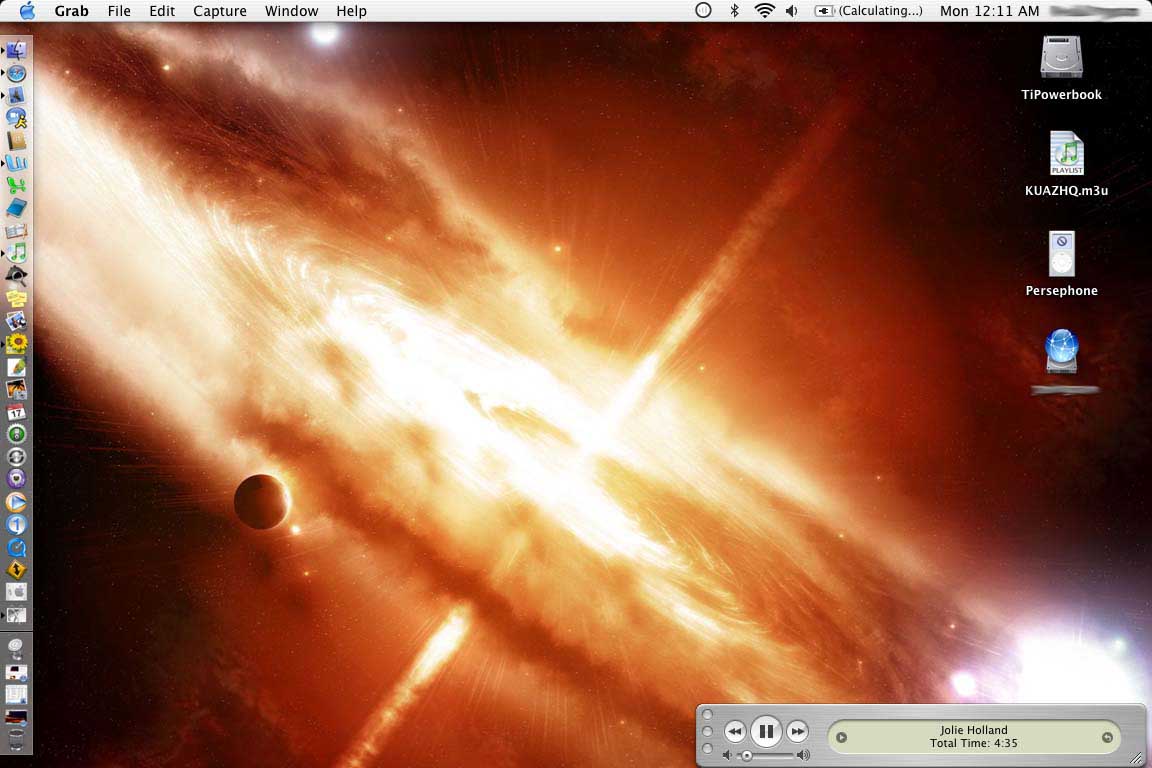1152x768 pixels.
Task: Open Sherlock detective hat icon
Action: 16,276
